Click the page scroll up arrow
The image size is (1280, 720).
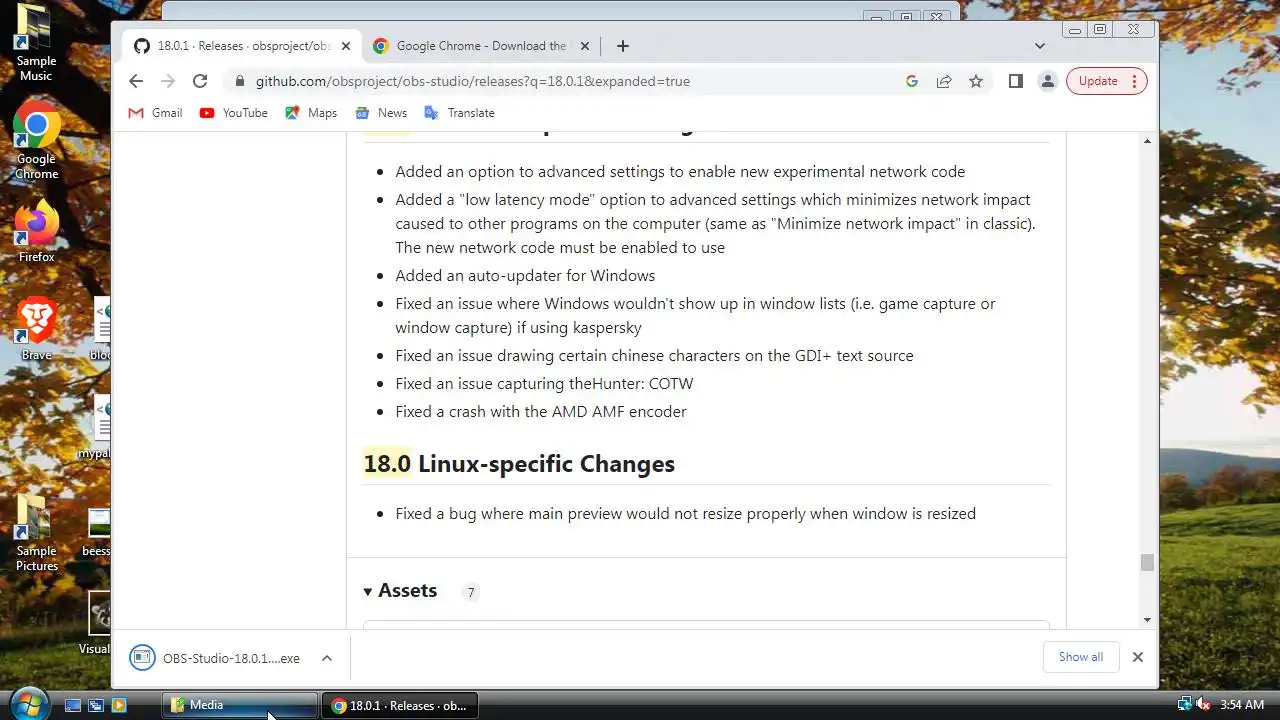pyautogui.click(x=1147, y=141)
